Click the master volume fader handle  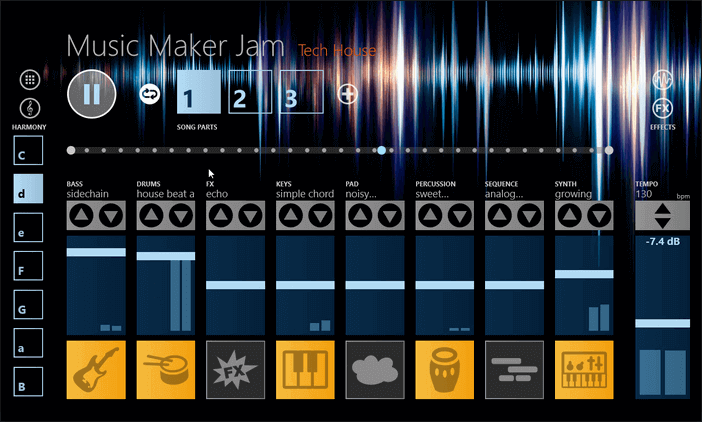pyautogui.click(x=662, y=324)
